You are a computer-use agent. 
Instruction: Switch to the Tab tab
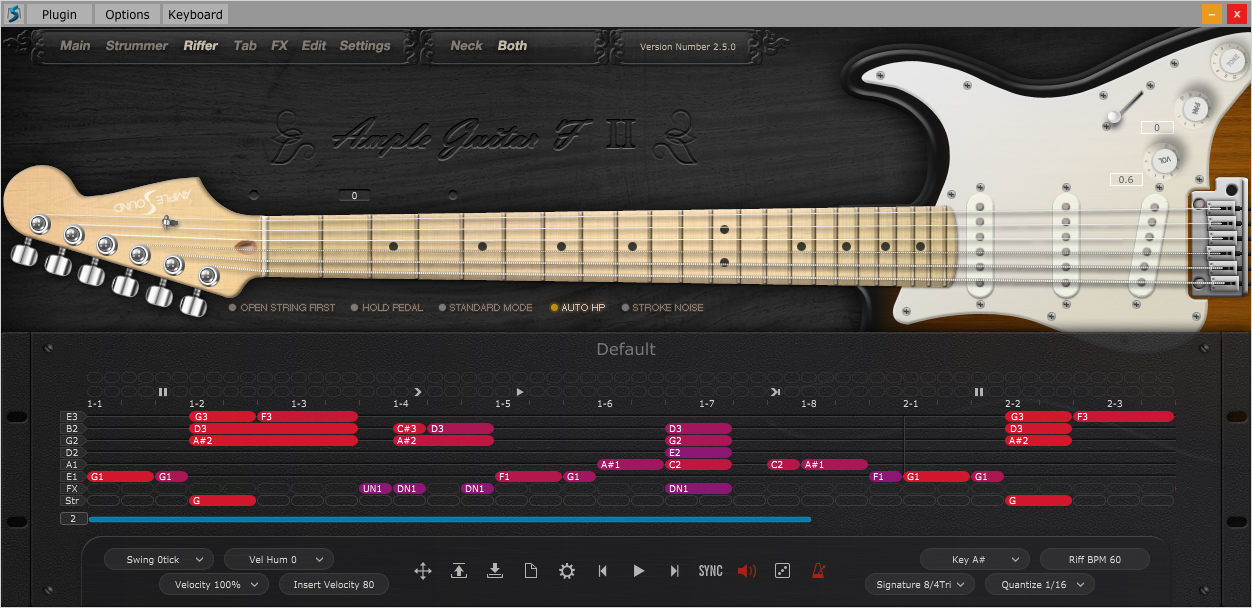(x=245, y=46)
